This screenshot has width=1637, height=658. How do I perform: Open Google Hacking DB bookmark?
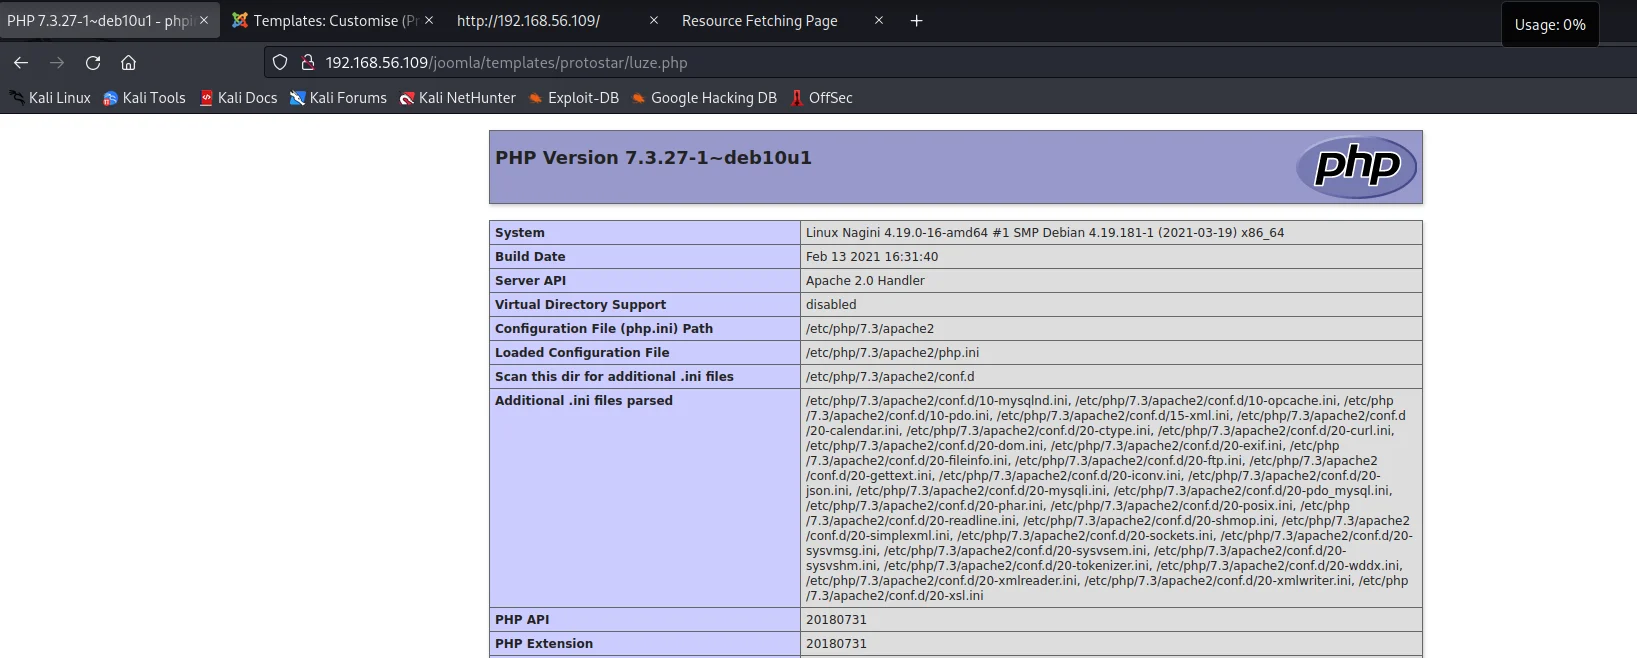coord(705,98)
